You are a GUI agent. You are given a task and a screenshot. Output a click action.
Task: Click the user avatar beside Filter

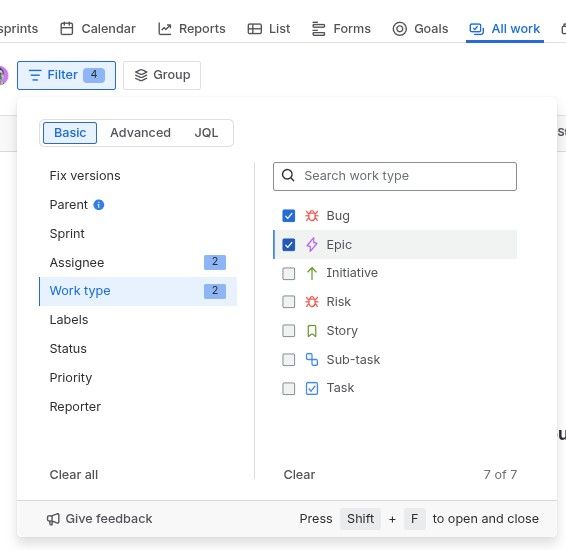point(3,75)
